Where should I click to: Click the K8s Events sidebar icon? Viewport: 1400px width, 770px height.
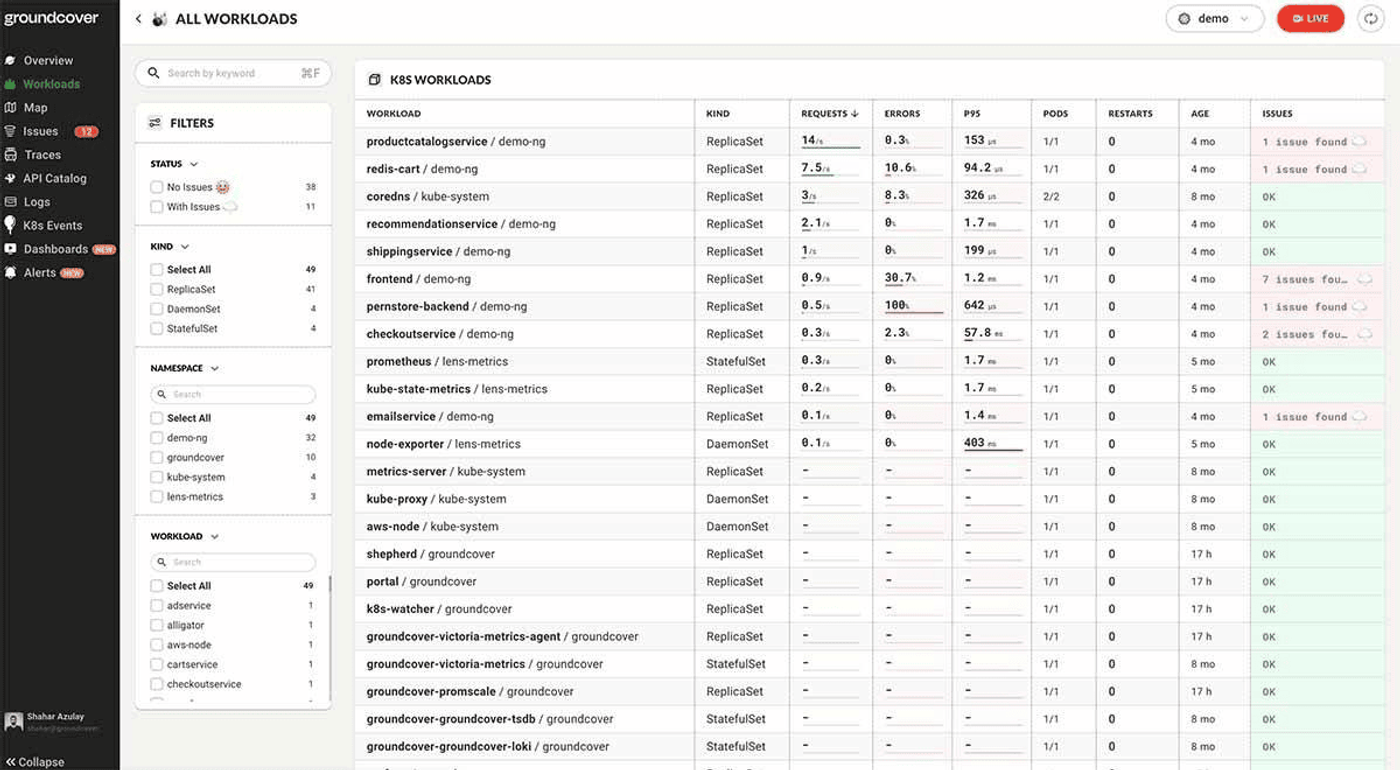click(10, 225)
